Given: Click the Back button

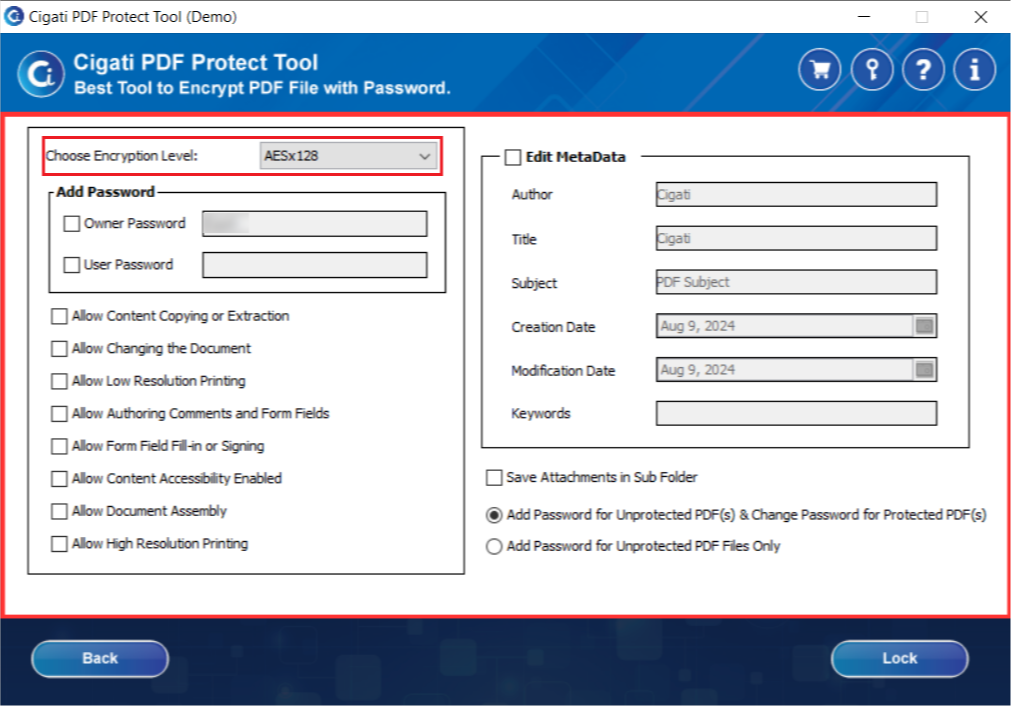Looking at the screenshot, I should pos(100,658).
